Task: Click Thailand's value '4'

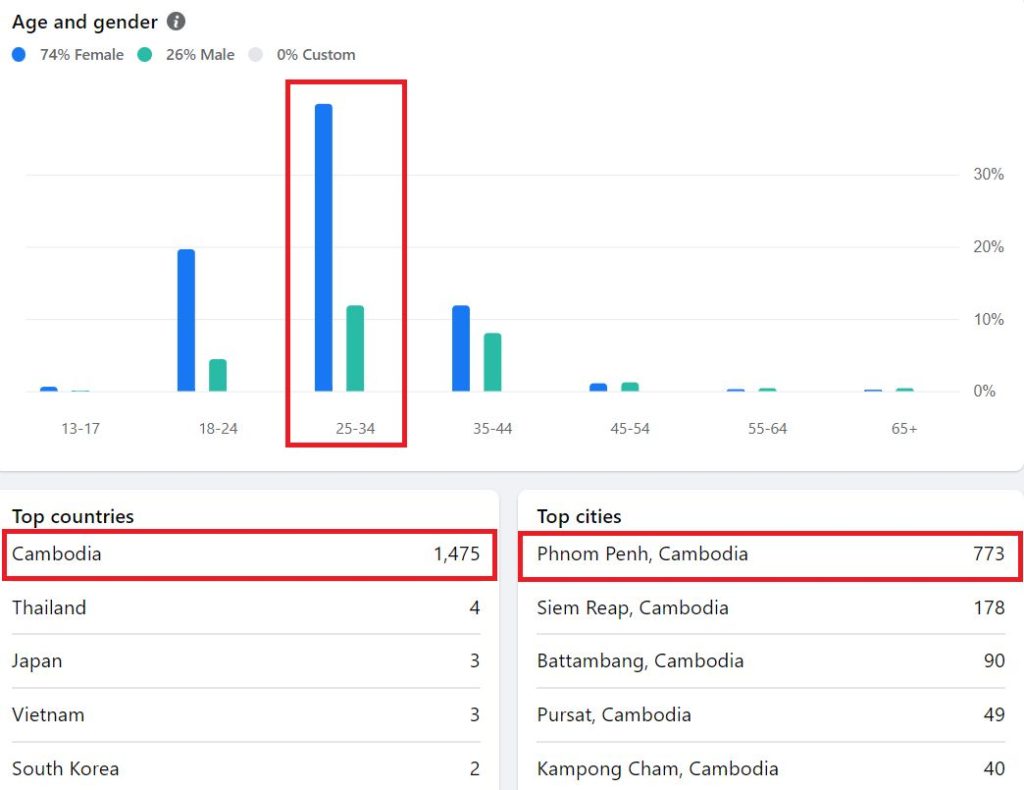Action: [x=475, y=608]
